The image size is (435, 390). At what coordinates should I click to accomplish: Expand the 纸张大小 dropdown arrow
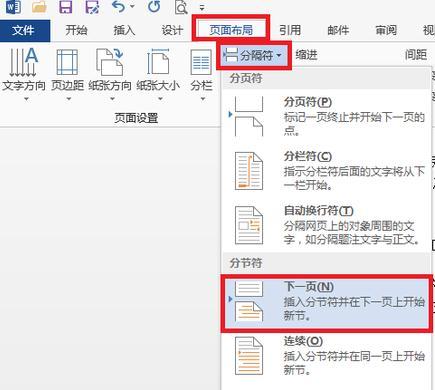(160, 99)
